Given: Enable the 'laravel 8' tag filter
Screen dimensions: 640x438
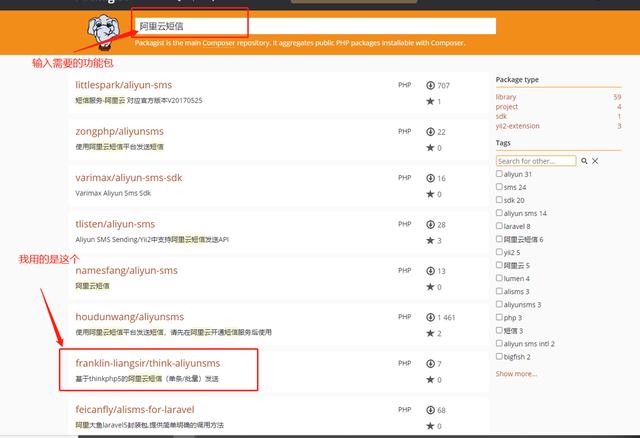Looking at the screenshot, I should (x=500, y=226).
